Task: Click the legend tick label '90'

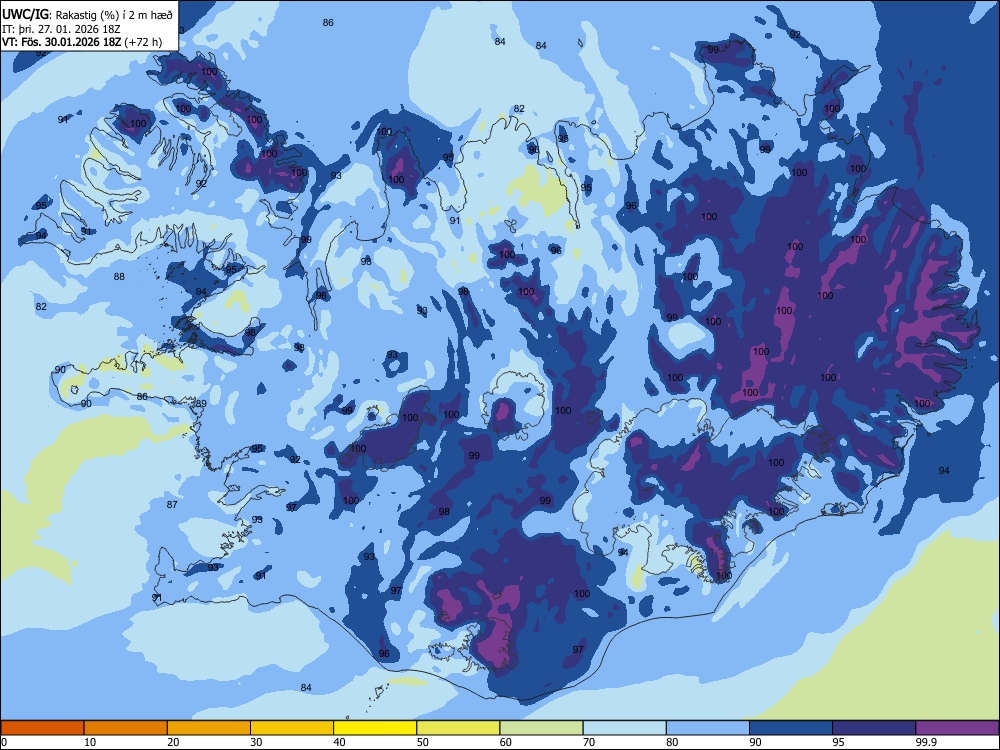Action: coord(755,742)
